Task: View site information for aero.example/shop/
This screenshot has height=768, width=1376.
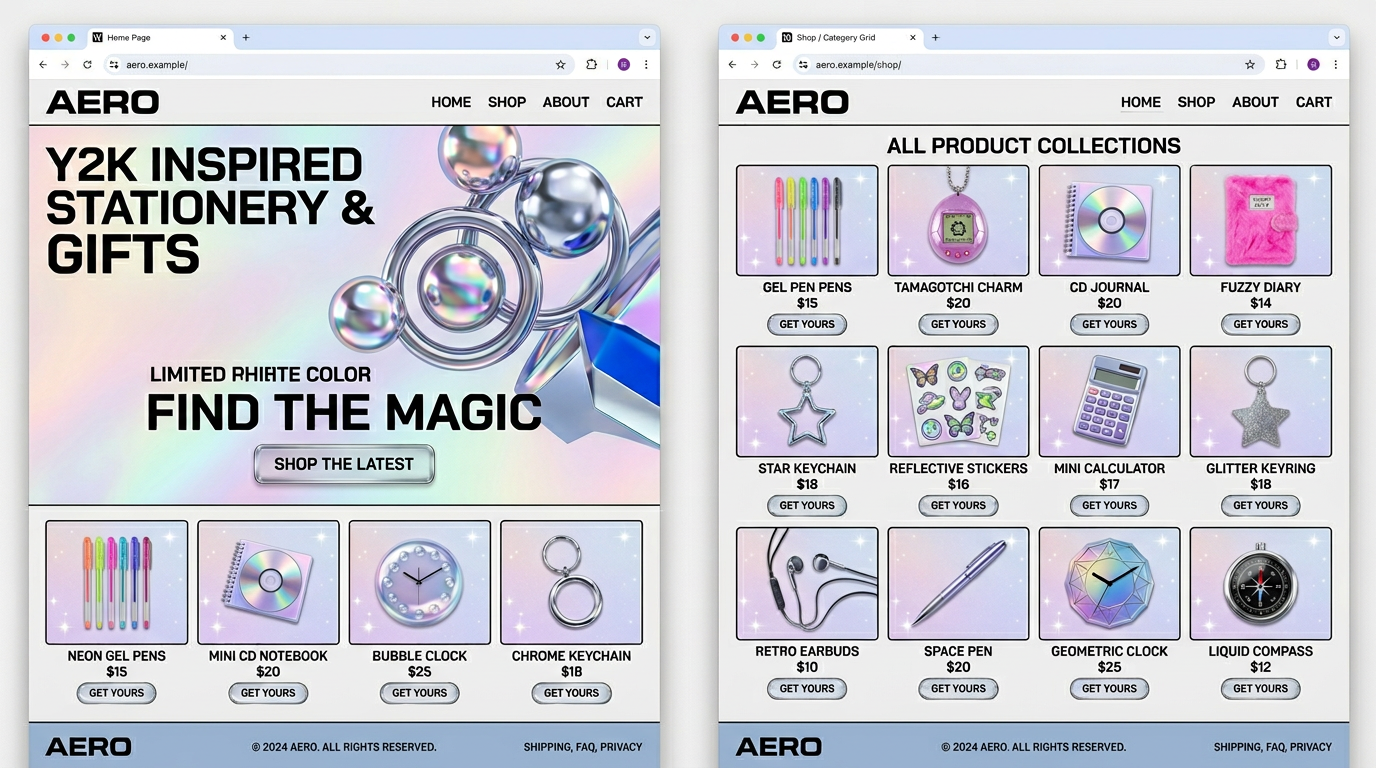Action: [x=802, y=65]
